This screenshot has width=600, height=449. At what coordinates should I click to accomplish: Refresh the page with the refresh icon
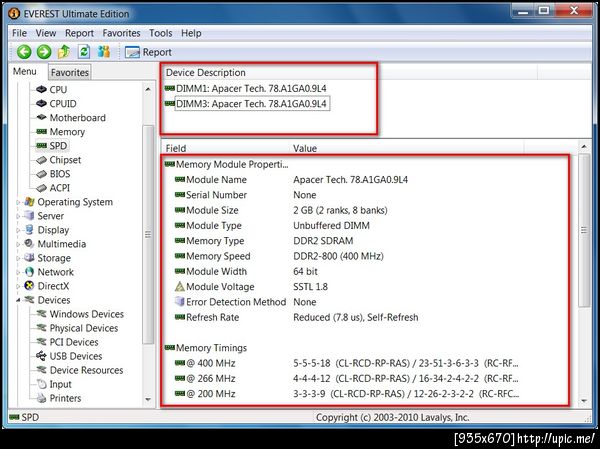[x=84, y=52]
